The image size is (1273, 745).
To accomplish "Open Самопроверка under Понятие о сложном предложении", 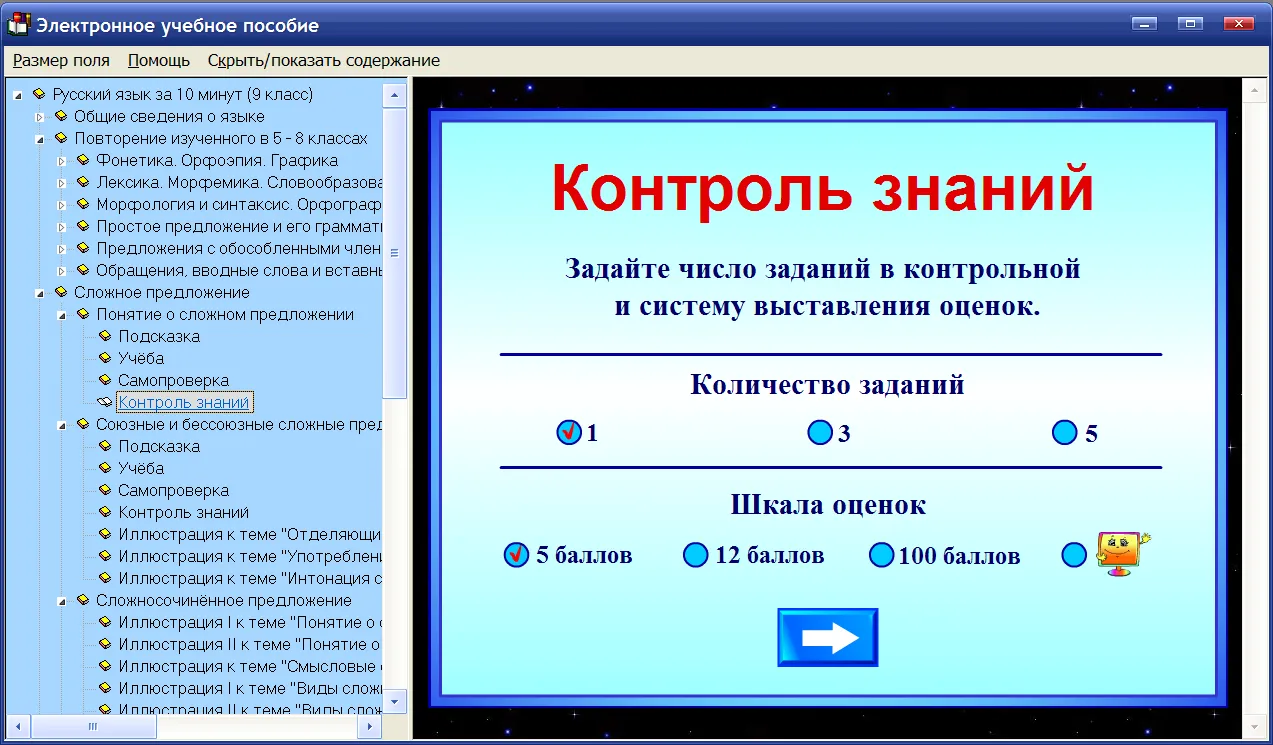I will pyautogui.click(x=174, y=380).
